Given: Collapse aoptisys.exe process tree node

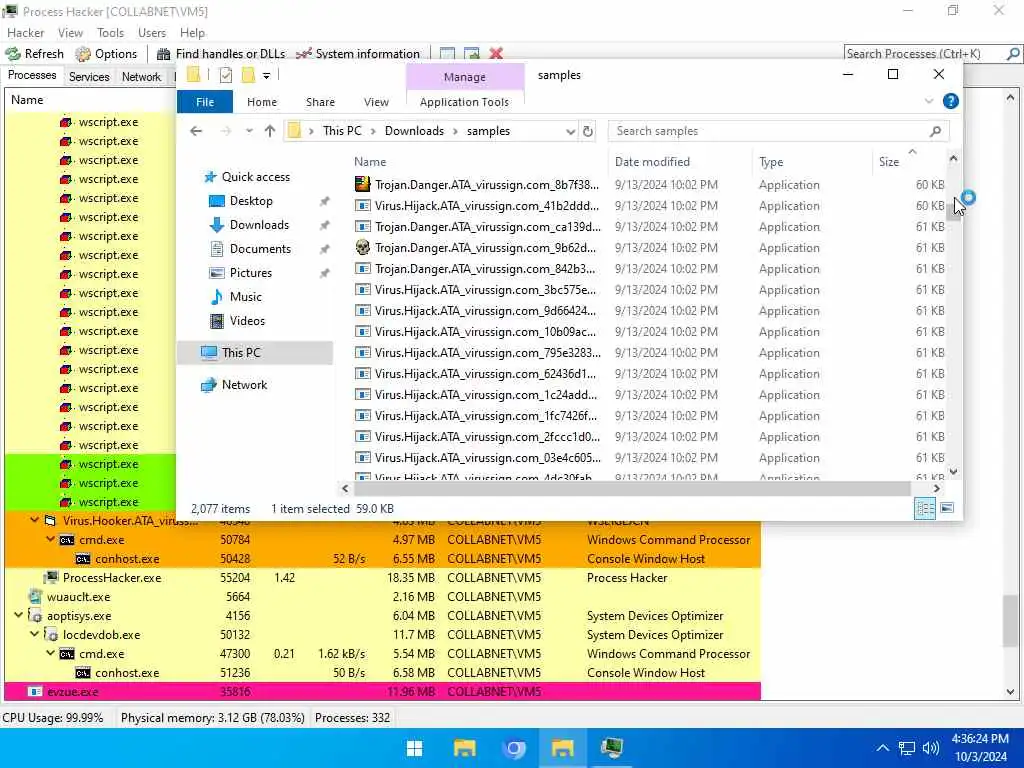Looking at the screenshot, I should click(18, 615).
